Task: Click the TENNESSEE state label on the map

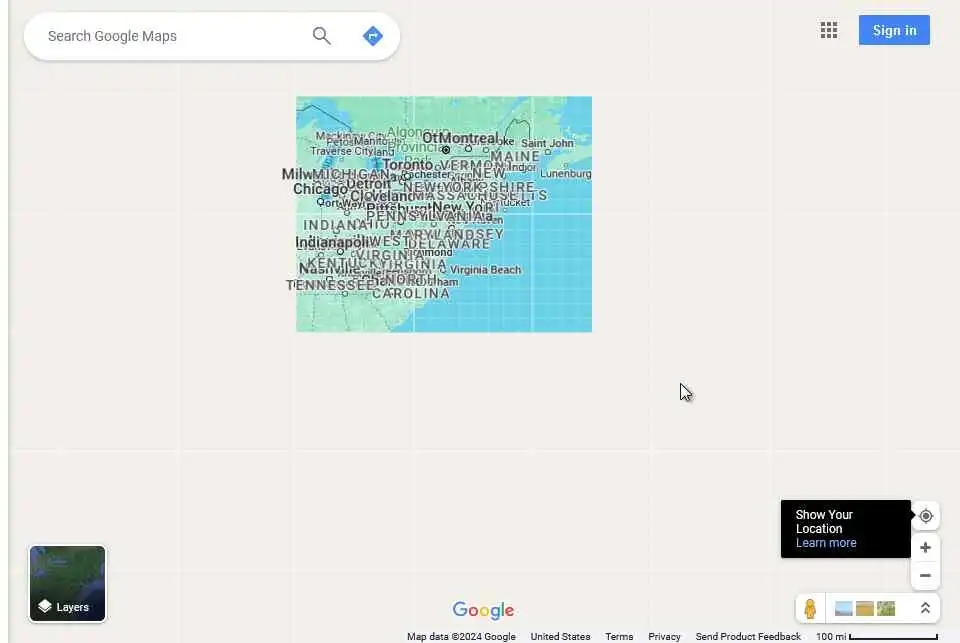Action: [331, 285]
